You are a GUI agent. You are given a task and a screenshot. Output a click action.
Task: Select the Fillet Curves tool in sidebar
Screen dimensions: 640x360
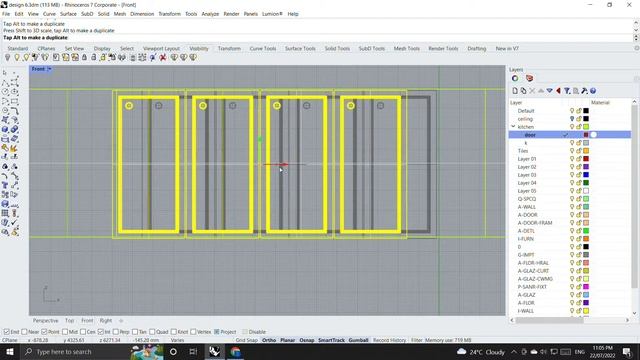click(x=15, y=111)
